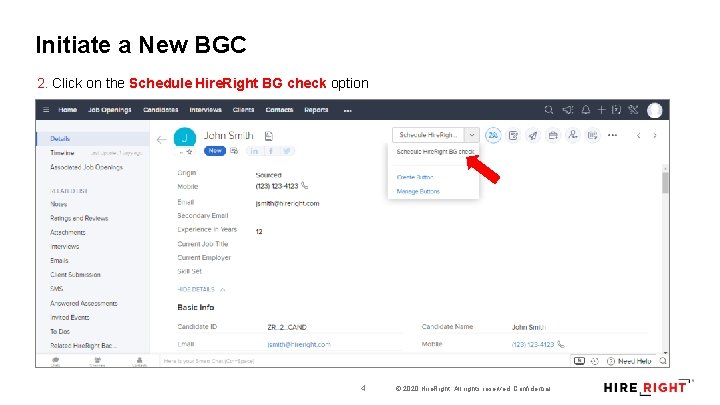Click the jsmith@hireright.com link in Basic Info
This screenshot has height=405, width=720.
(x=299, y=344)
